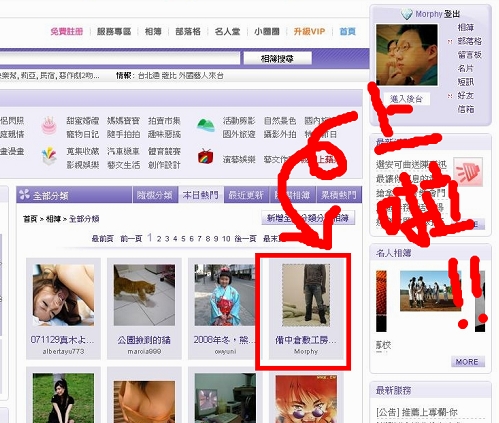Click 全部分類 in the breadcrumb trail
The image size is (499, 423).
coord(84,219)
